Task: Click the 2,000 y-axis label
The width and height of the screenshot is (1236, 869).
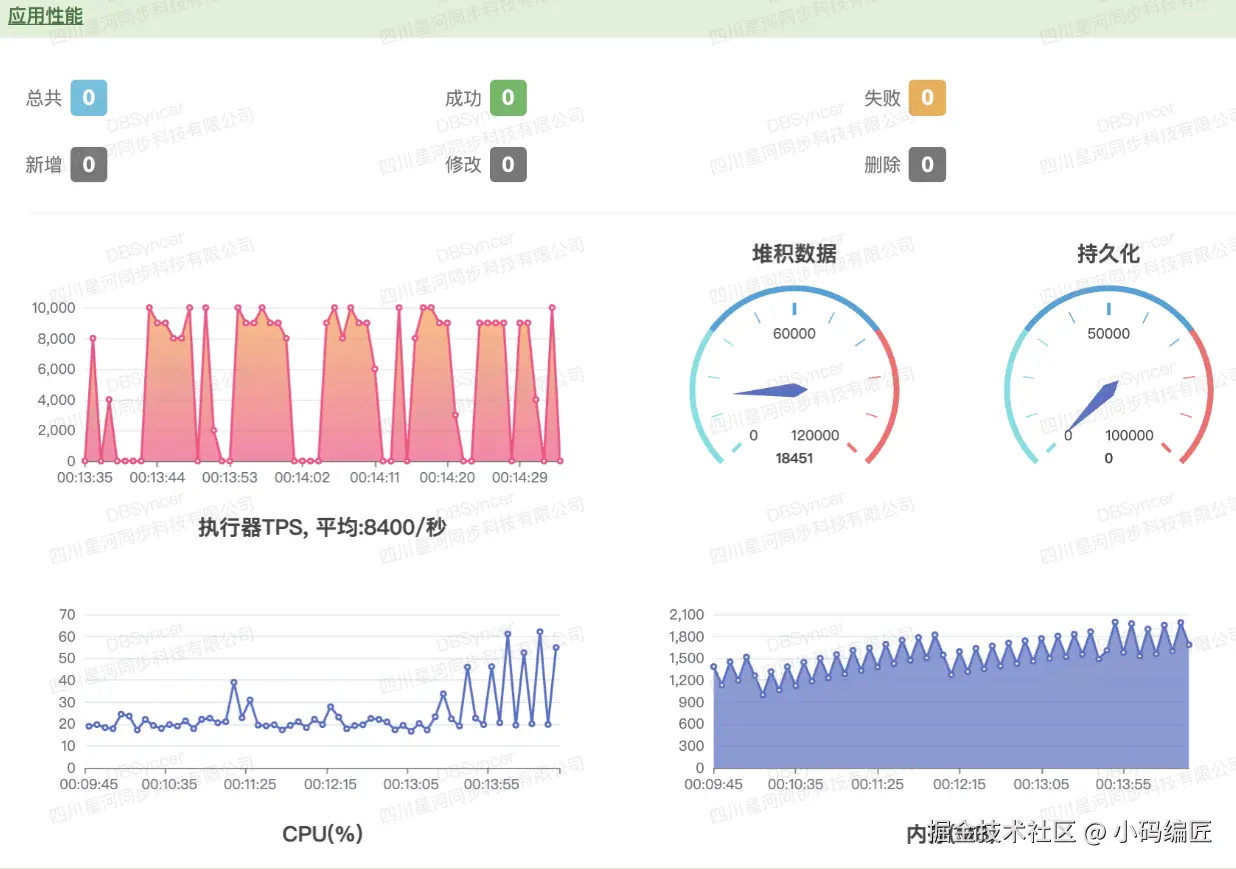Action: point(57,430)
